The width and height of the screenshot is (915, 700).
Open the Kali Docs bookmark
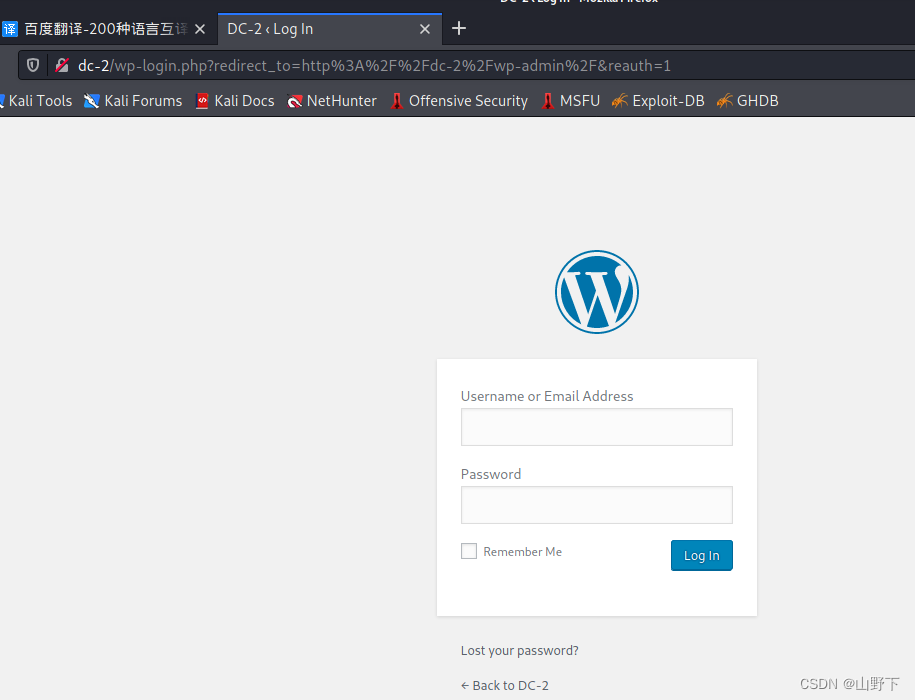click(235, 101)
